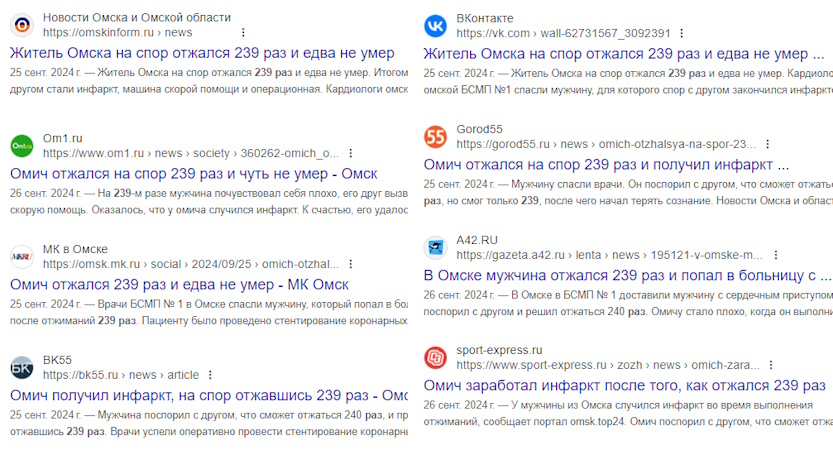Click the sport-express.ru red favicon

(x=436, y=357)
